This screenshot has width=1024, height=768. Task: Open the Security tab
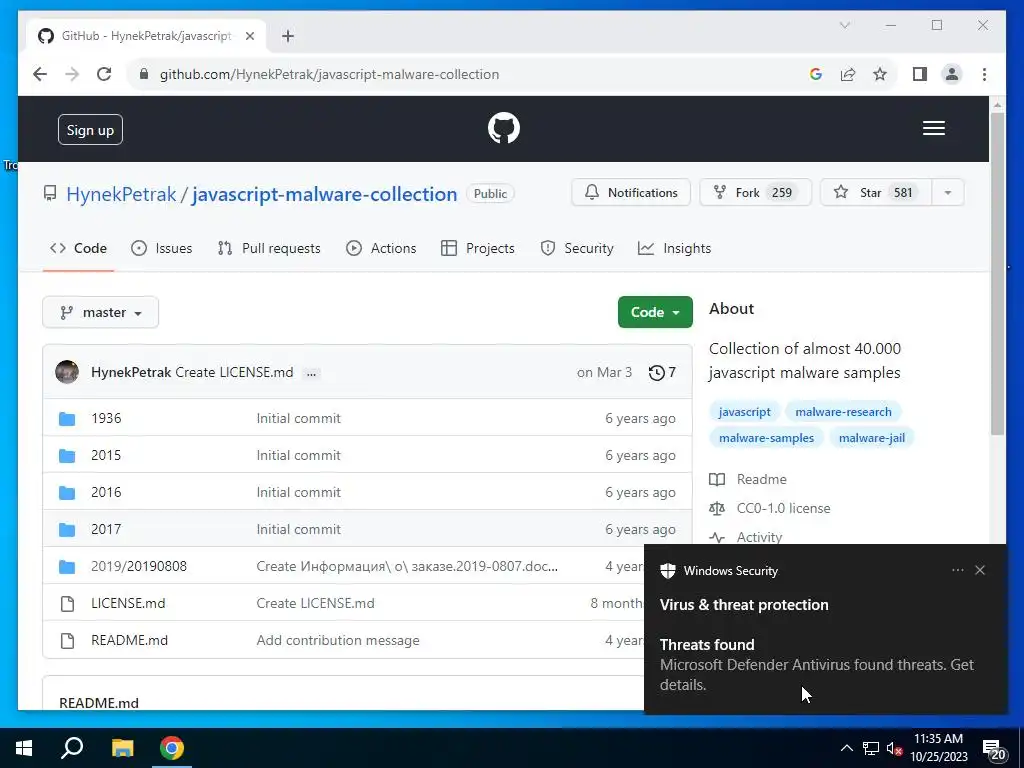click(577, 248)
